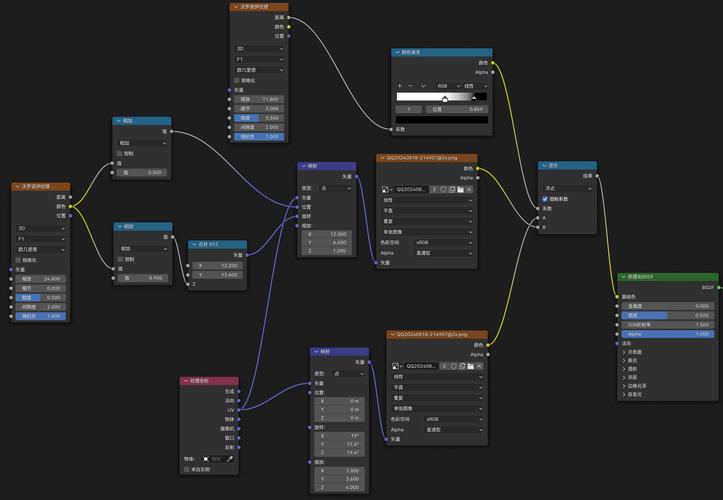
Task: Click open-folder icon in upper image texture node
Action: pos(460,190)
